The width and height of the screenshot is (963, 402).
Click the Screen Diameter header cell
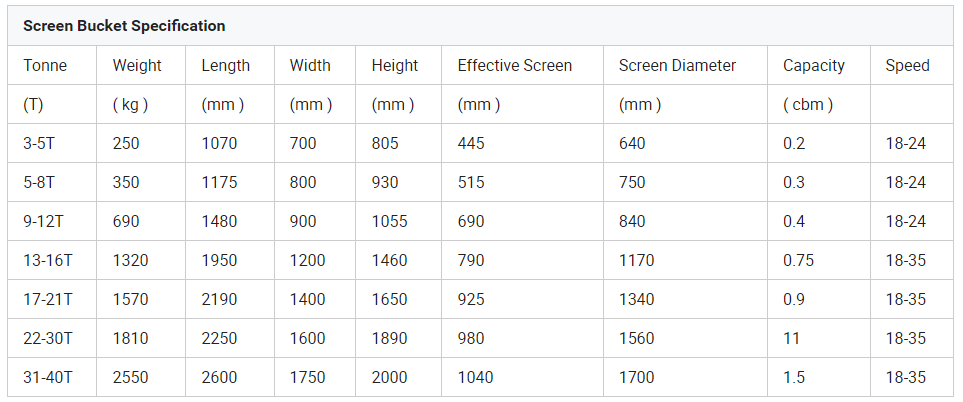coord(677,66)
